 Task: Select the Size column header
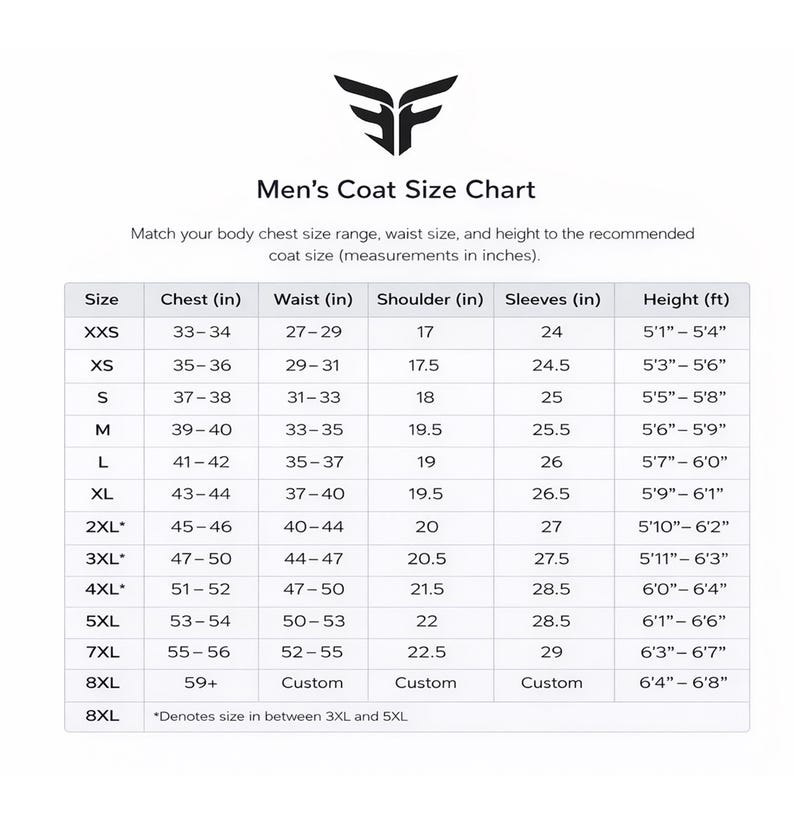(102, 299)
